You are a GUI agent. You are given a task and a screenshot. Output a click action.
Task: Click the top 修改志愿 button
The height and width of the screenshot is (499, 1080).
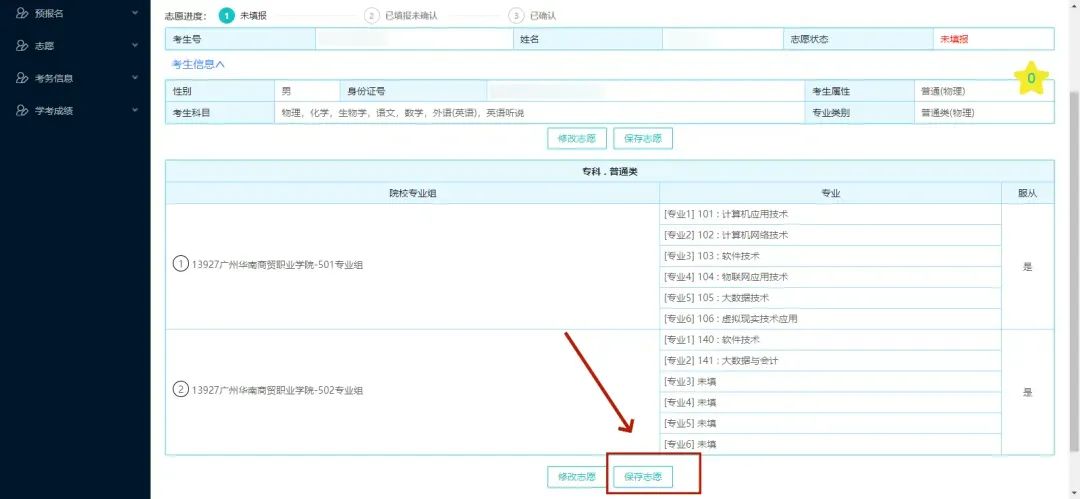576,138
